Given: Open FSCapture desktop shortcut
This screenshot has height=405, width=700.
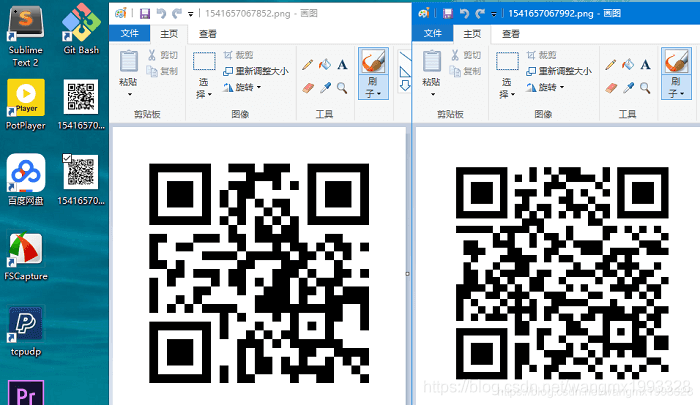Looking at the screenshot, I should tap(25, 256).
